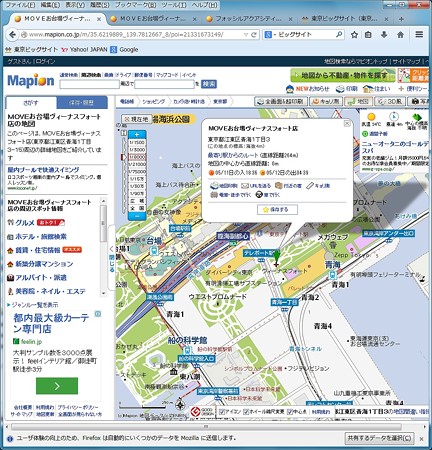Viewport: 432px width, 450px height.
Task: Click the 車で行く steering wheel icon
Action: pos(259,194)
